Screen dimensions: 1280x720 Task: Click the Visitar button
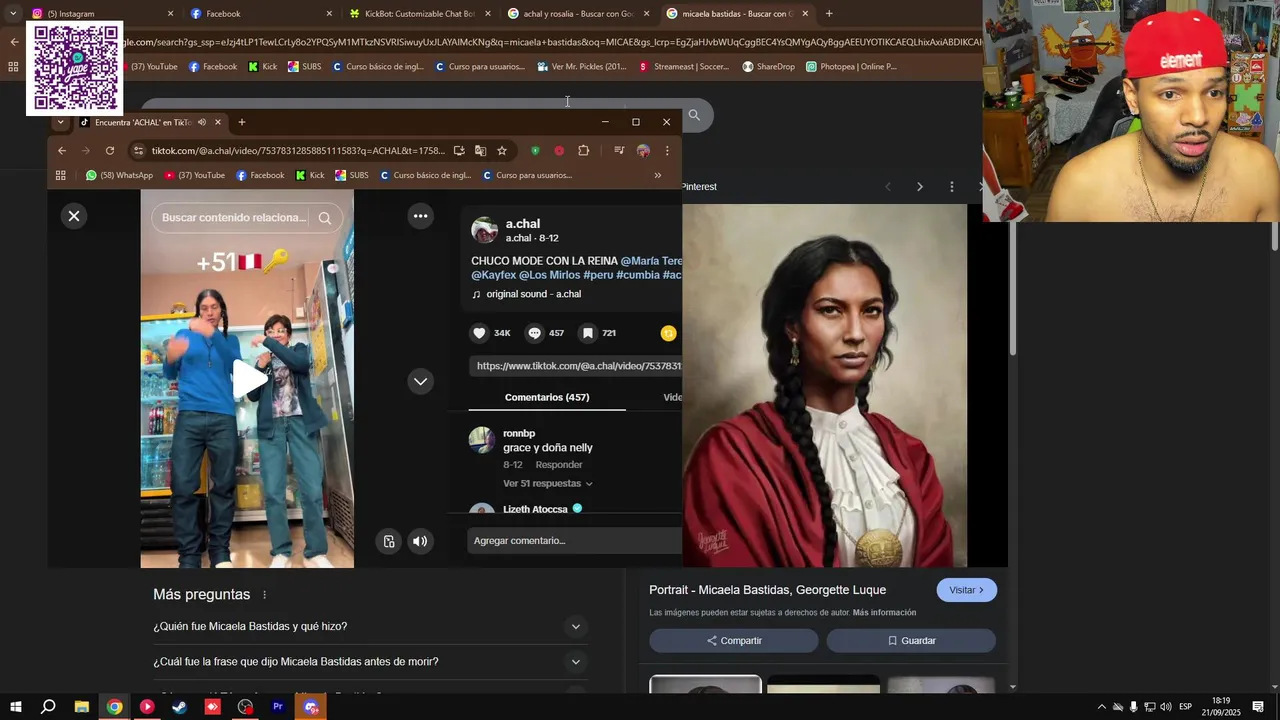967,590
